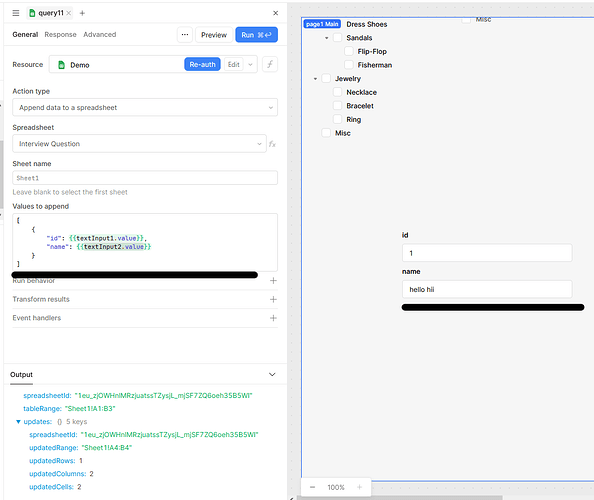Add an Event handler with plus icon
The image size is (594, 500).
pyautogui.click(x=273, y=318)
